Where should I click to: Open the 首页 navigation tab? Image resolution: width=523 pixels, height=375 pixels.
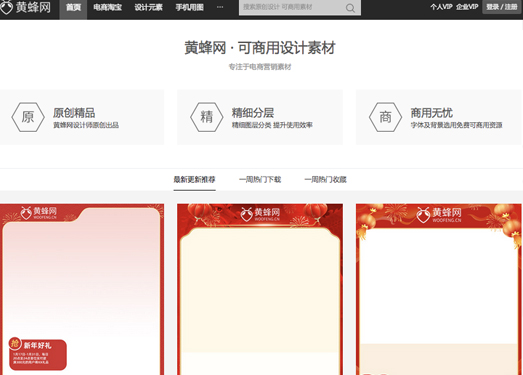point(73,7)
